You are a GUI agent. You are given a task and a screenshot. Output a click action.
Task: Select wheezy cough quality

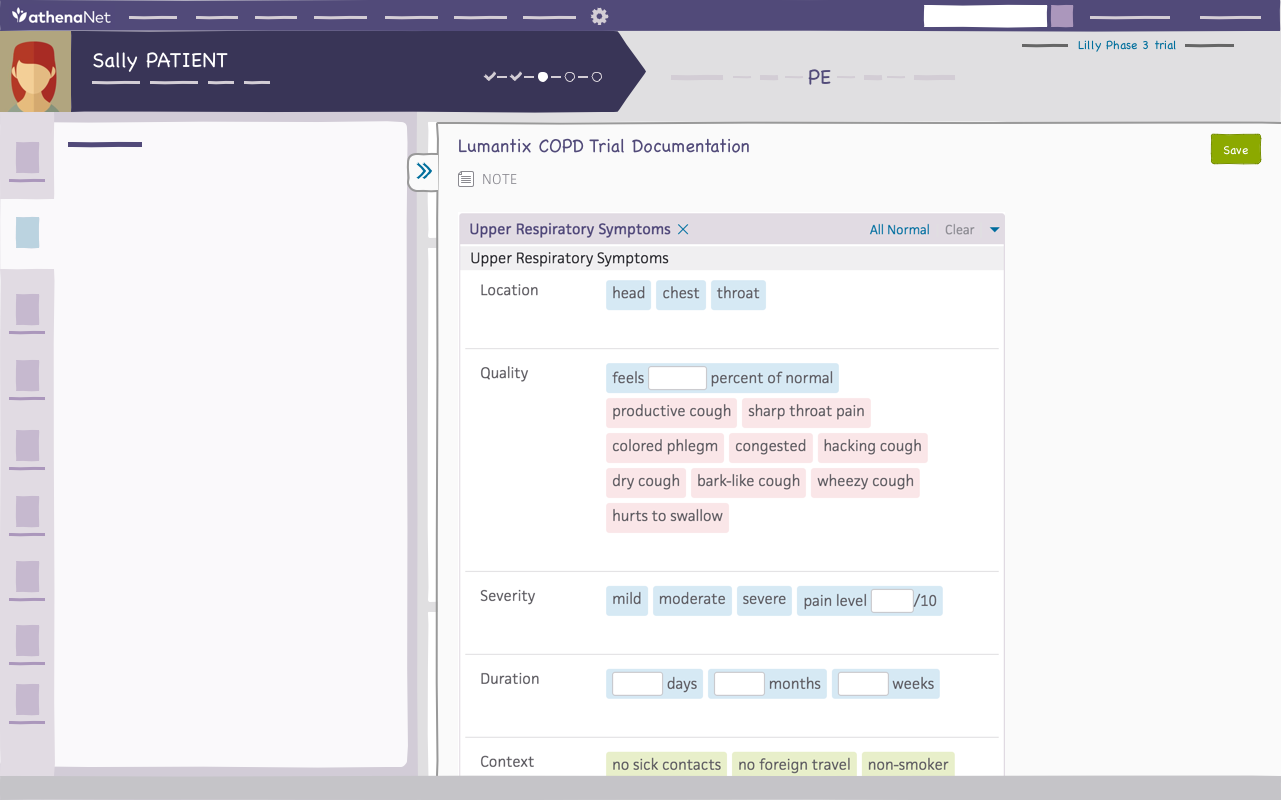tap(865, 482)
